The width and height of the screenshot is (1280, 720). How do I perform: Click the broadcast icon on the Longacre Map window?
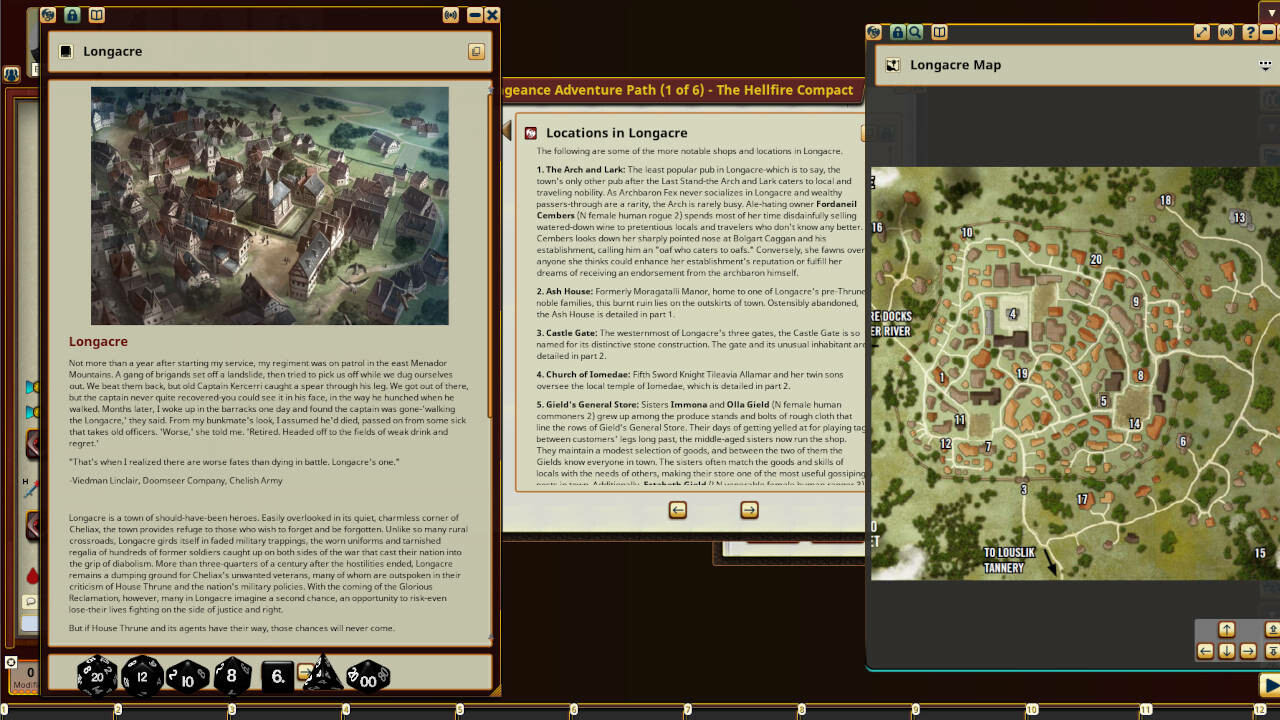(1225, 32)
